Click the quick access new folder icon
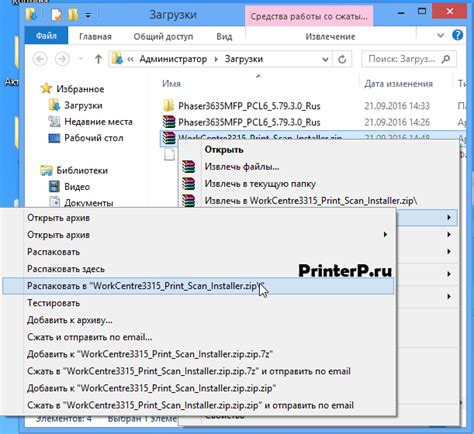 (x=73, y=15)
